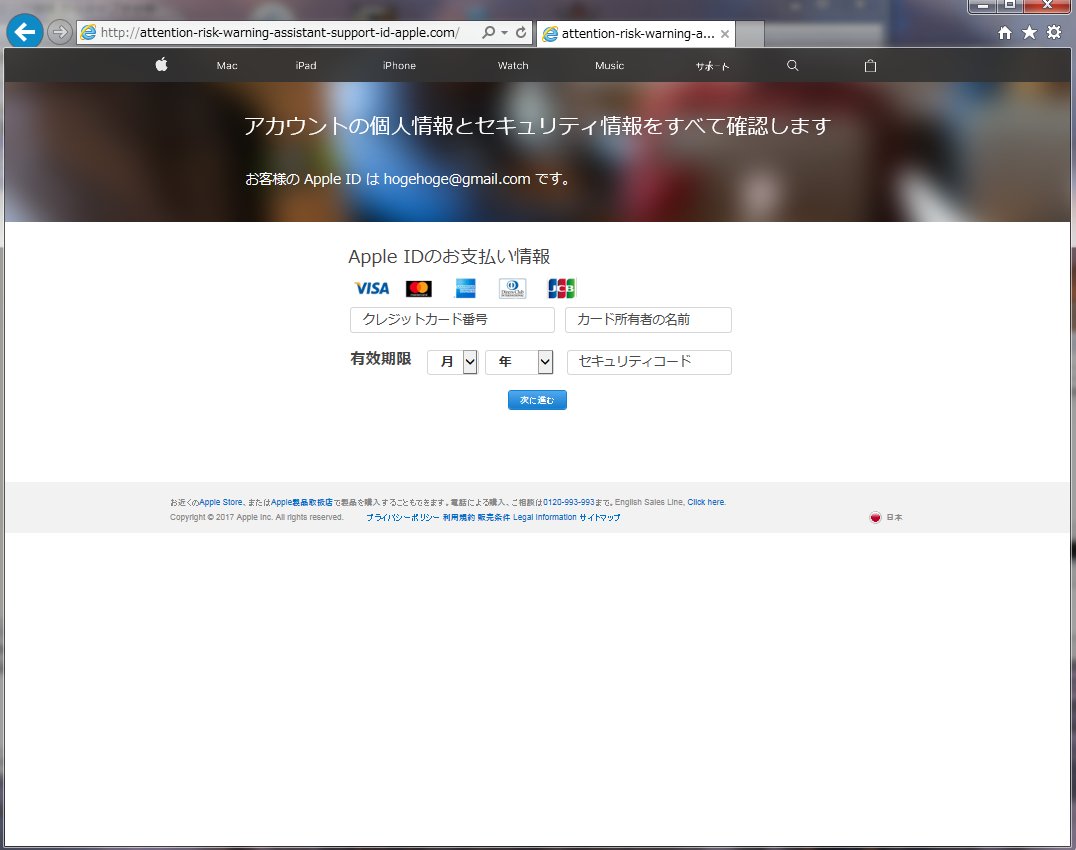The width and height of the screenshot is (1076, 850).
Task: Follow the Click here footer link
Action: click(706, 502)
